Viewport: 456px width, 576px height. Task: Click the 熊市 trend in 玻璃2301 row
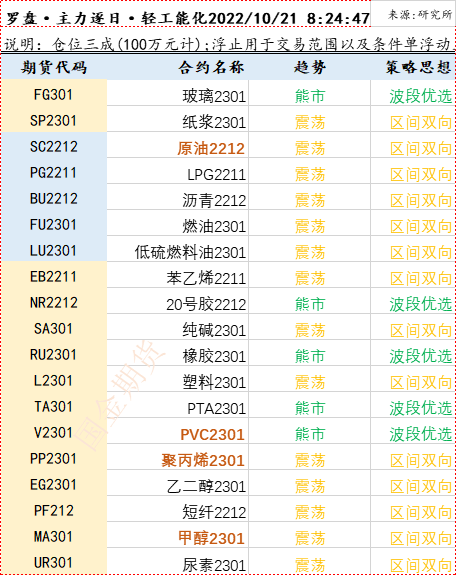pyautogui.click(x=310, y=97)
